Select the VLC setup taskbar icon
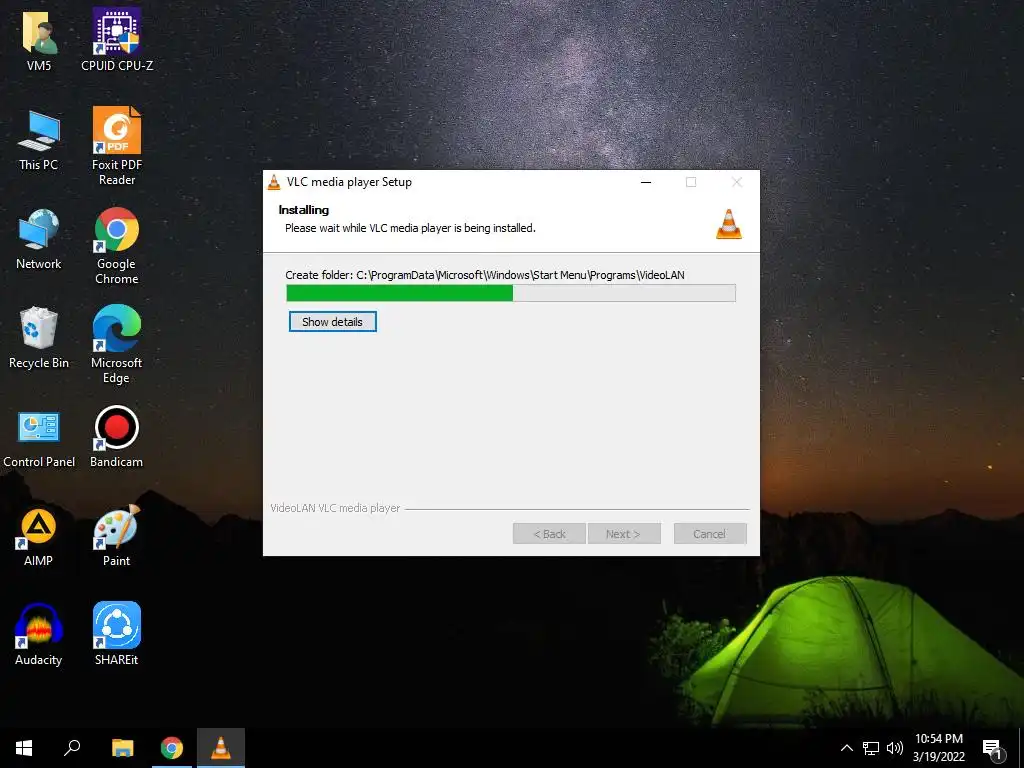Viewport: 1024px width, 768px height. tap(221, 748)
